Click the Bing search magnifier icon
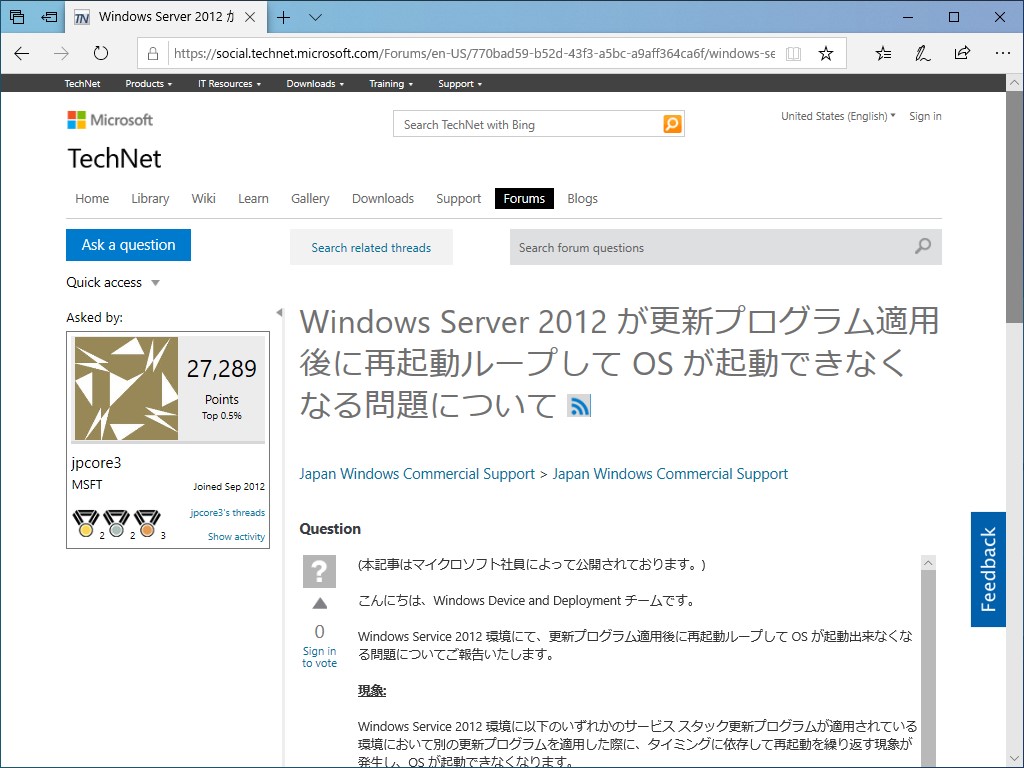 (672, 124)
